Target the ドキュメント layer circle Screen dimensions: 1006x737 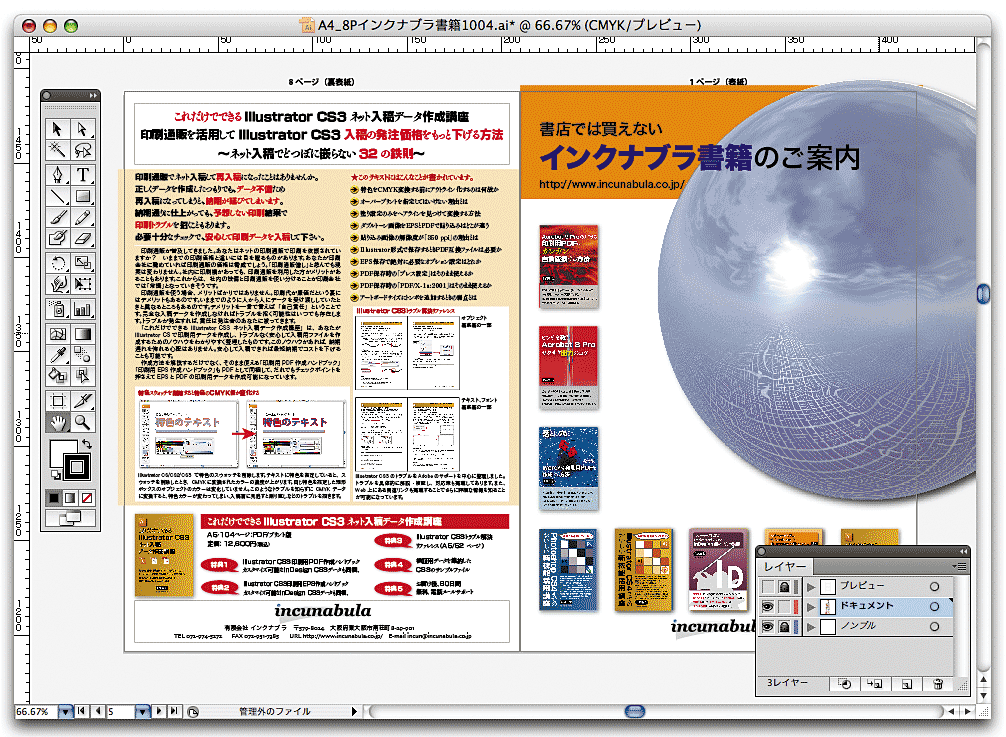(x=934, y=606)
